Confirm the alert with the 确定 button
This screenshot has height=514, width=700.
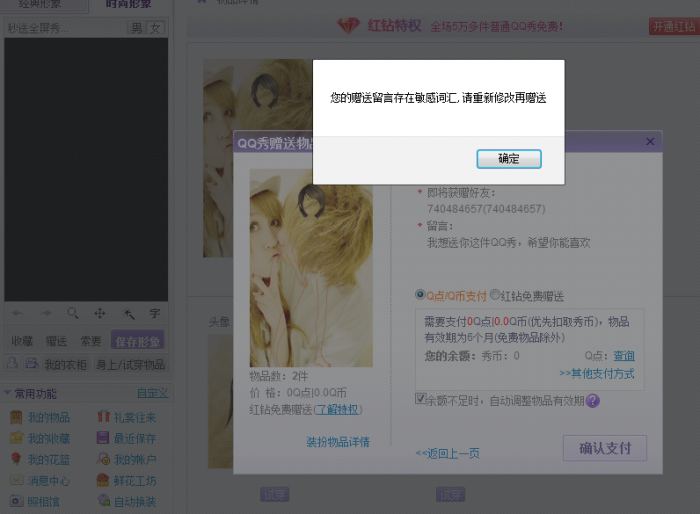click(509, 159)
